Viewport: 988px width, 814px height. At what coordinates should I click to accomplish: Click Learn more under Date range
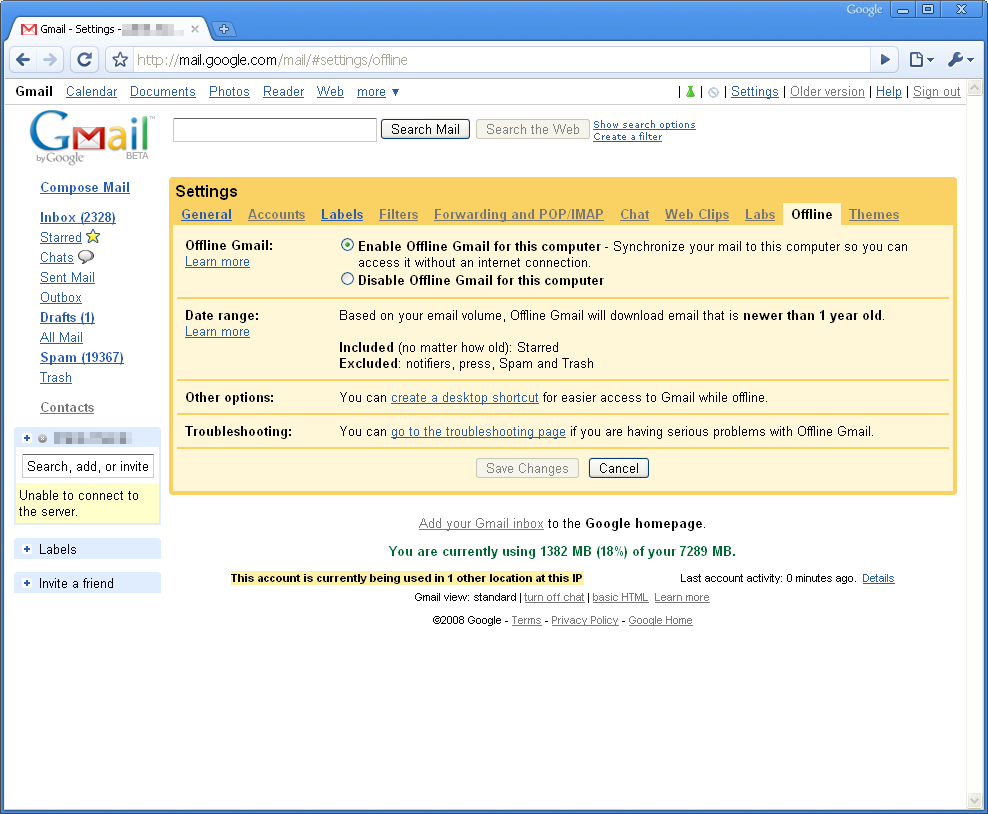217,331
